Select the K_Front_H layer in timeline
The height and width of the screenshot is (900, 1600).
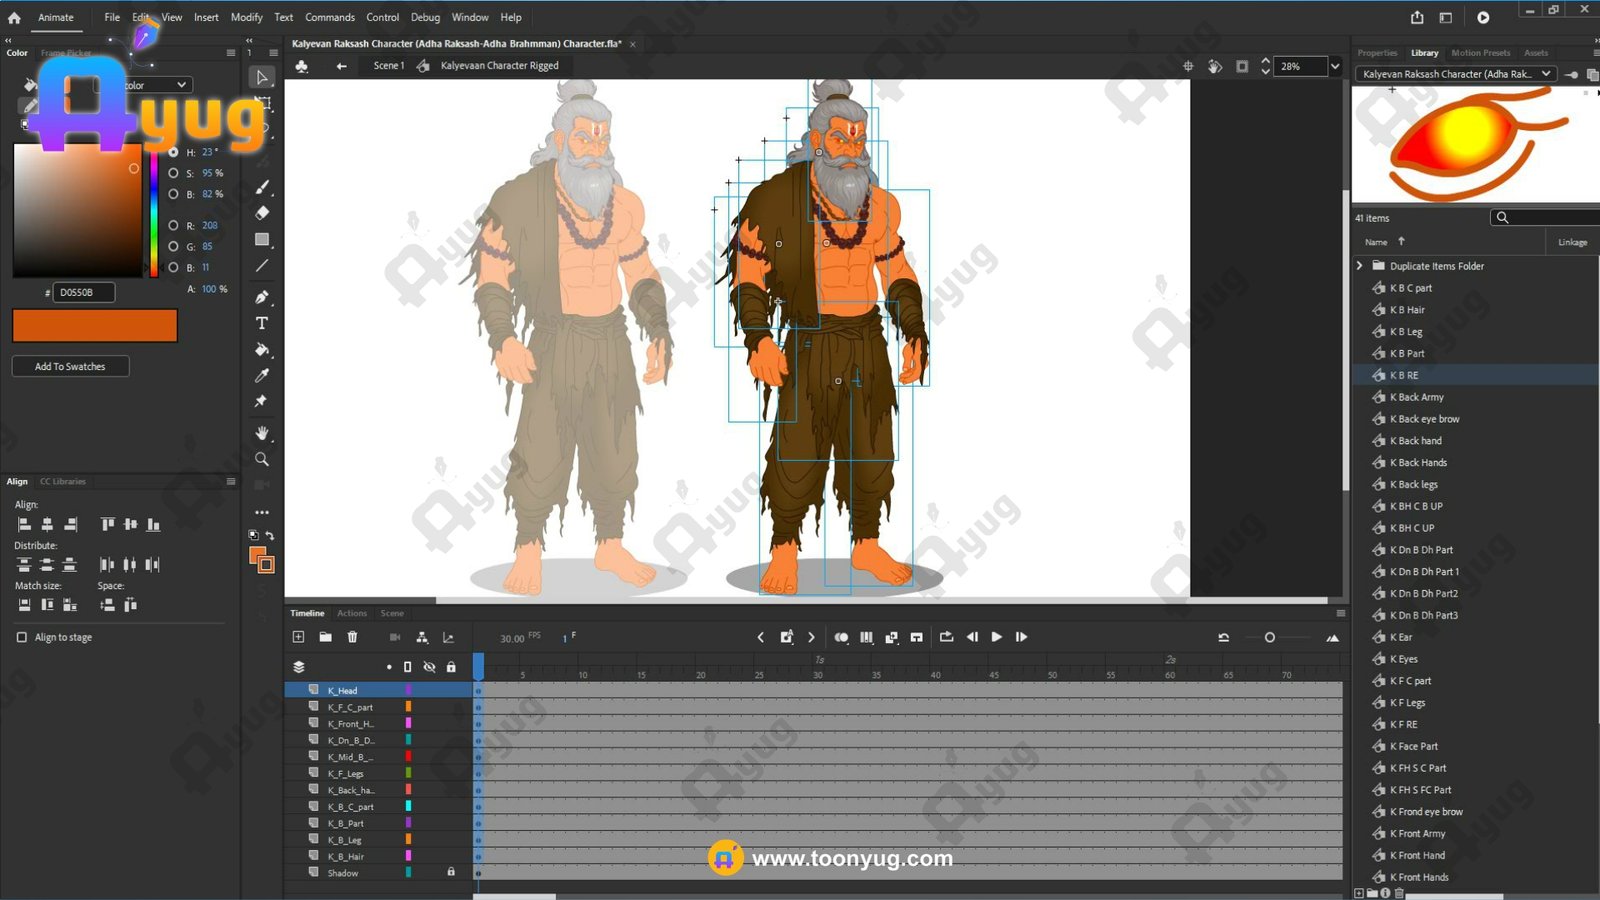(x=350, y=724)
